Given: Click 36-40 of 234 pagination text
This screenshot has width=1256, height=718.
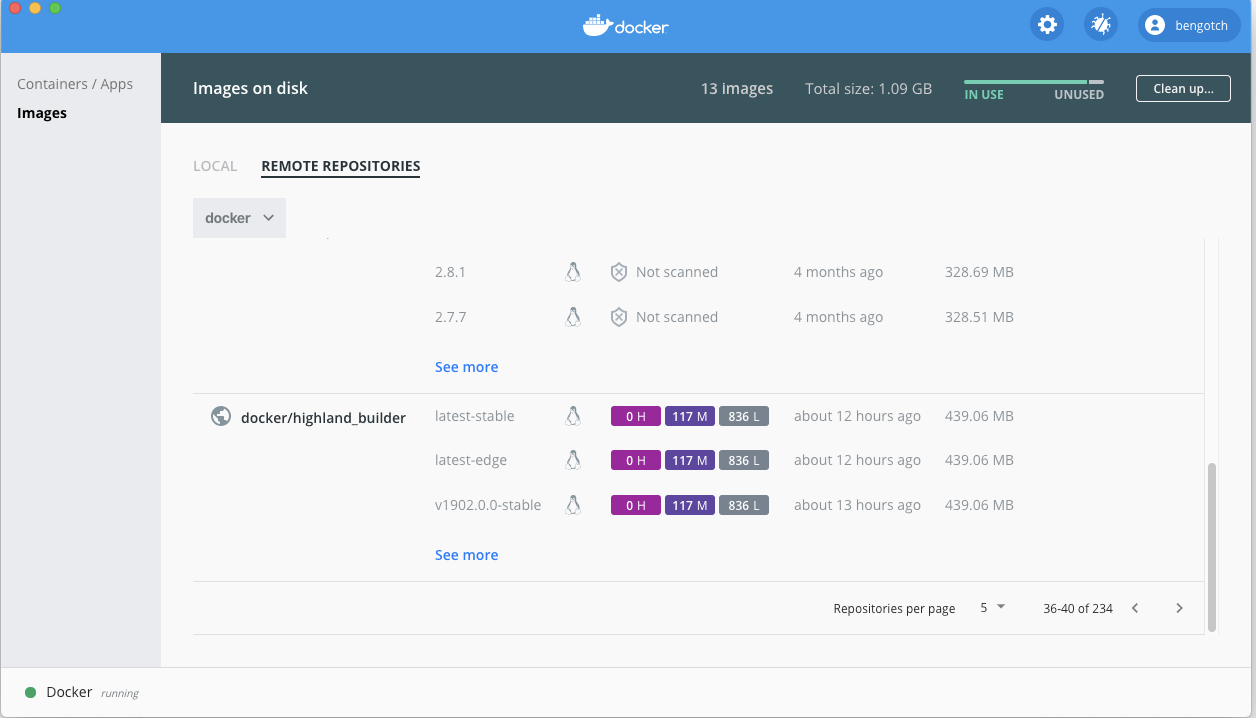Looking at the screenshot, I should (x=1078, y=608).
